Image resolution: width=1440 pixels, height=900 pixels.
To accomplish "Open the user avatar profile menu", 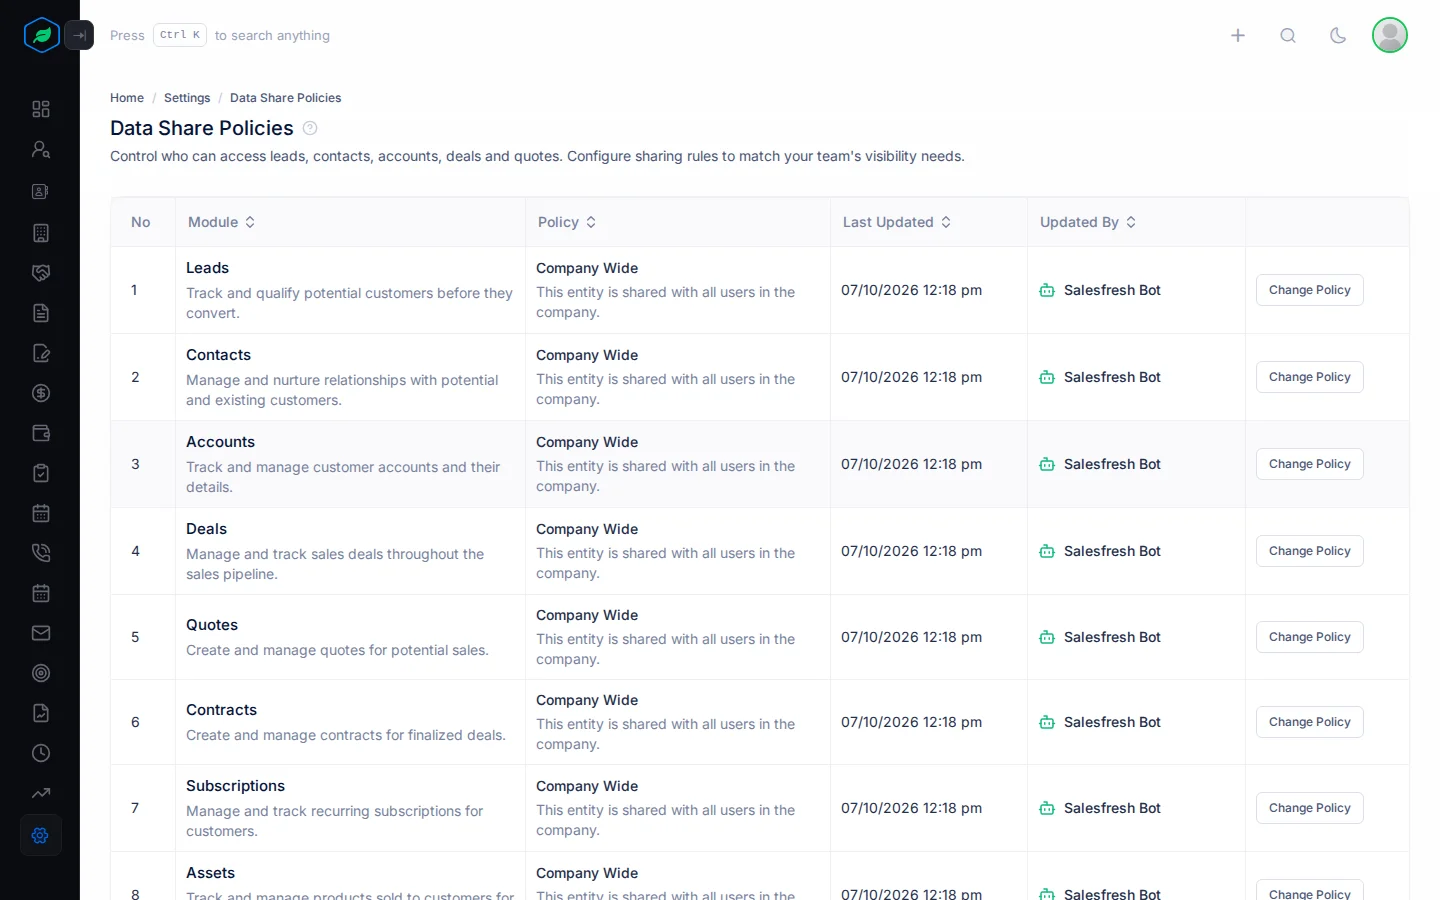I will tap(1390, 35).
